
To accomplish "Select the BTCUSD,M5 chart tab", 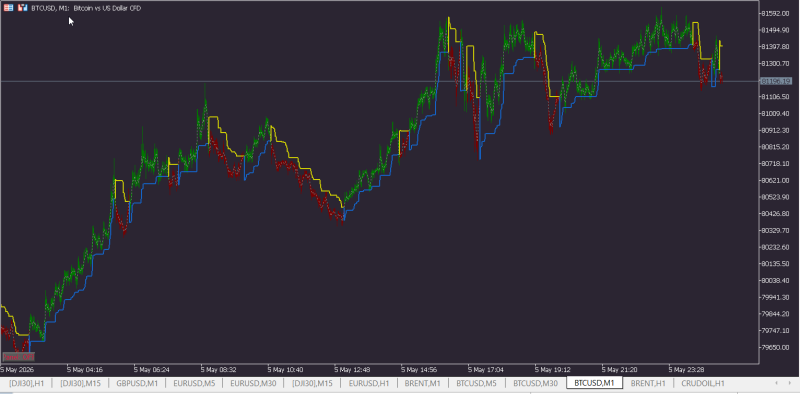I will pyautogui.click(x=476, y=383).
